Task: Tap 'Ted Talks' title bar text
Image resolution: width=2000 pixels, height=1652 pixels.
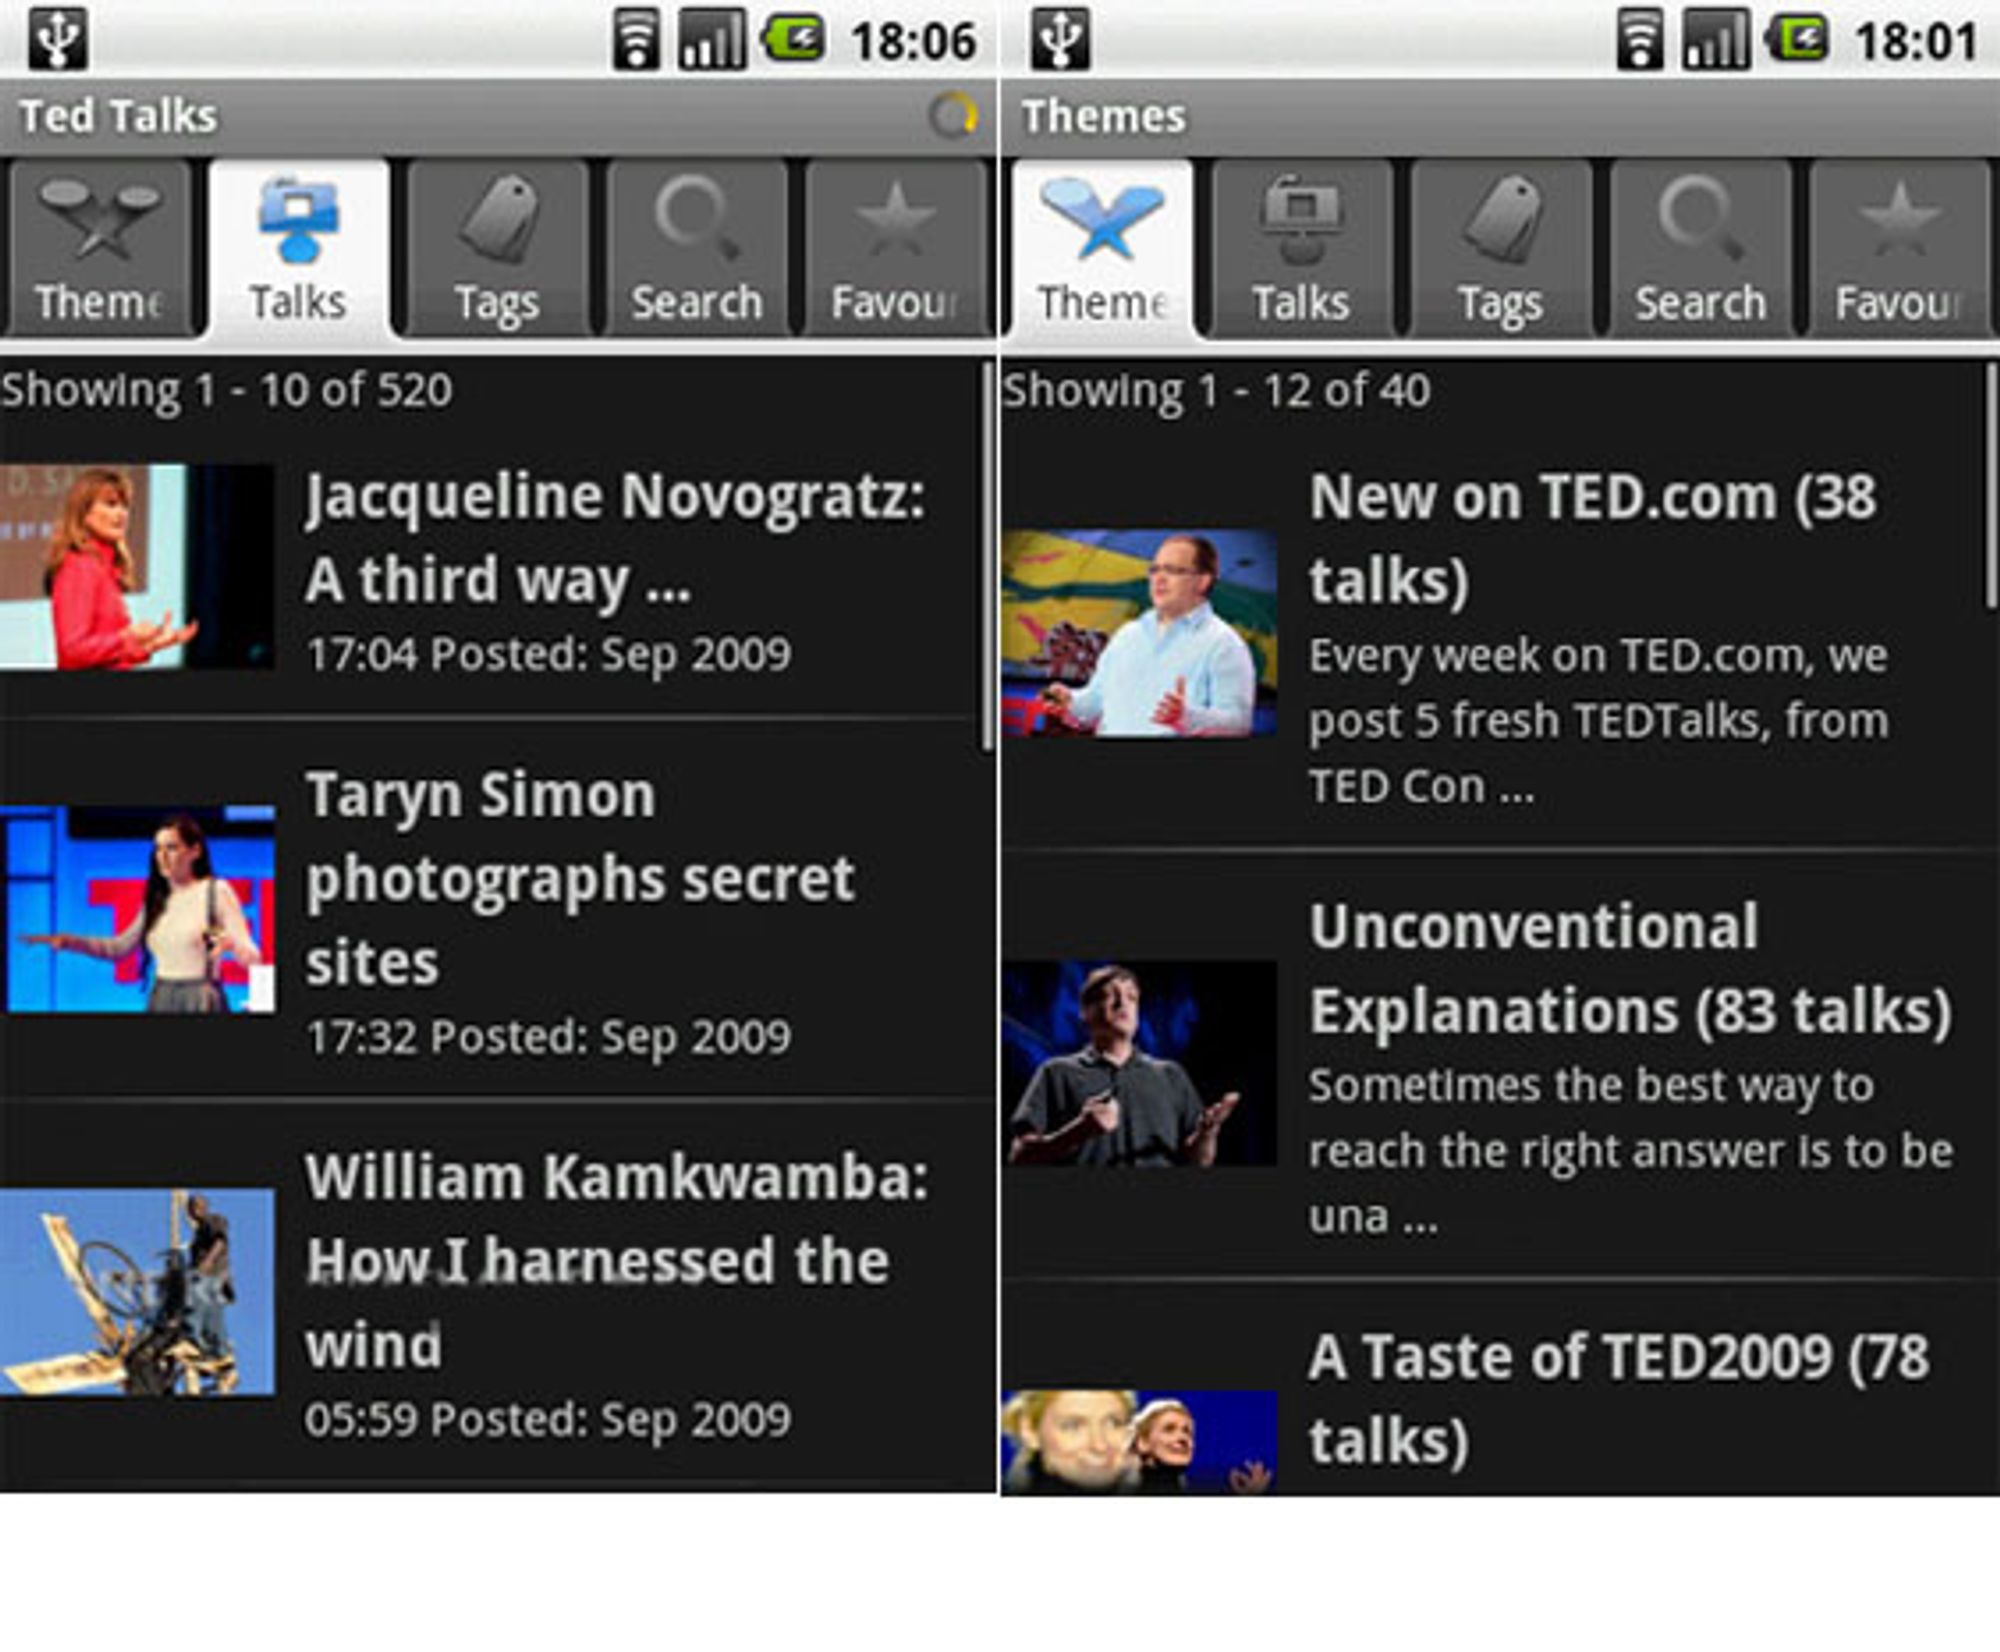Action: (x=118, y=116)
